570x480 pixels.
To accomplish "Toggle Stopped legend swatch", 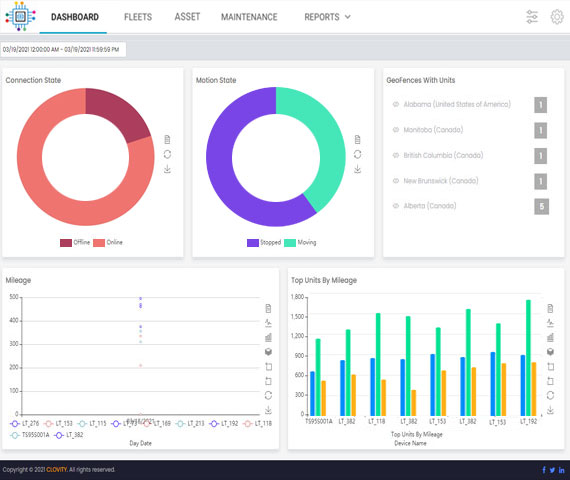I will tap(253, 243).
